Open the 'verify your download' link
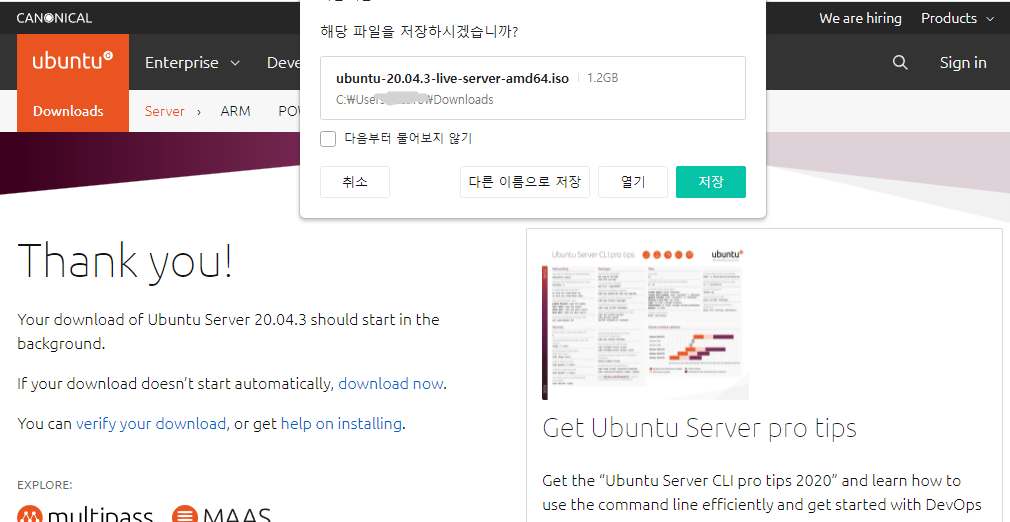1010x522 pixels. [x=151, y=424]
